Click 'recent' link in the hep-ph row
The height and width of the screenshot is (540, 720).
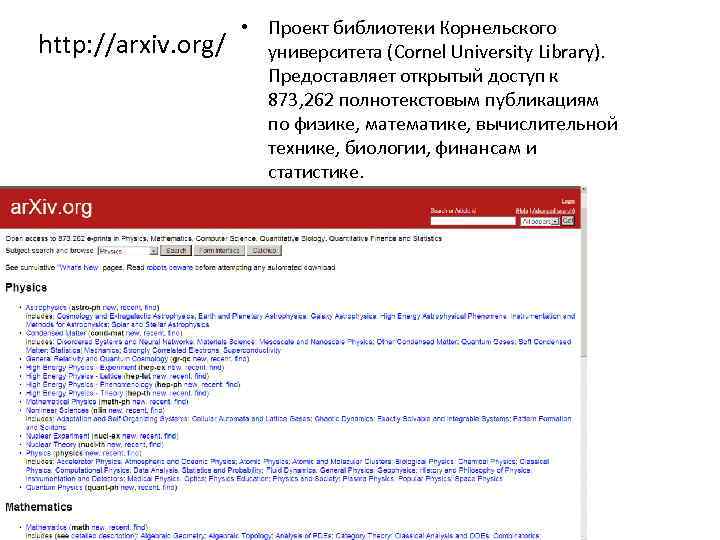tap(212, 384)
